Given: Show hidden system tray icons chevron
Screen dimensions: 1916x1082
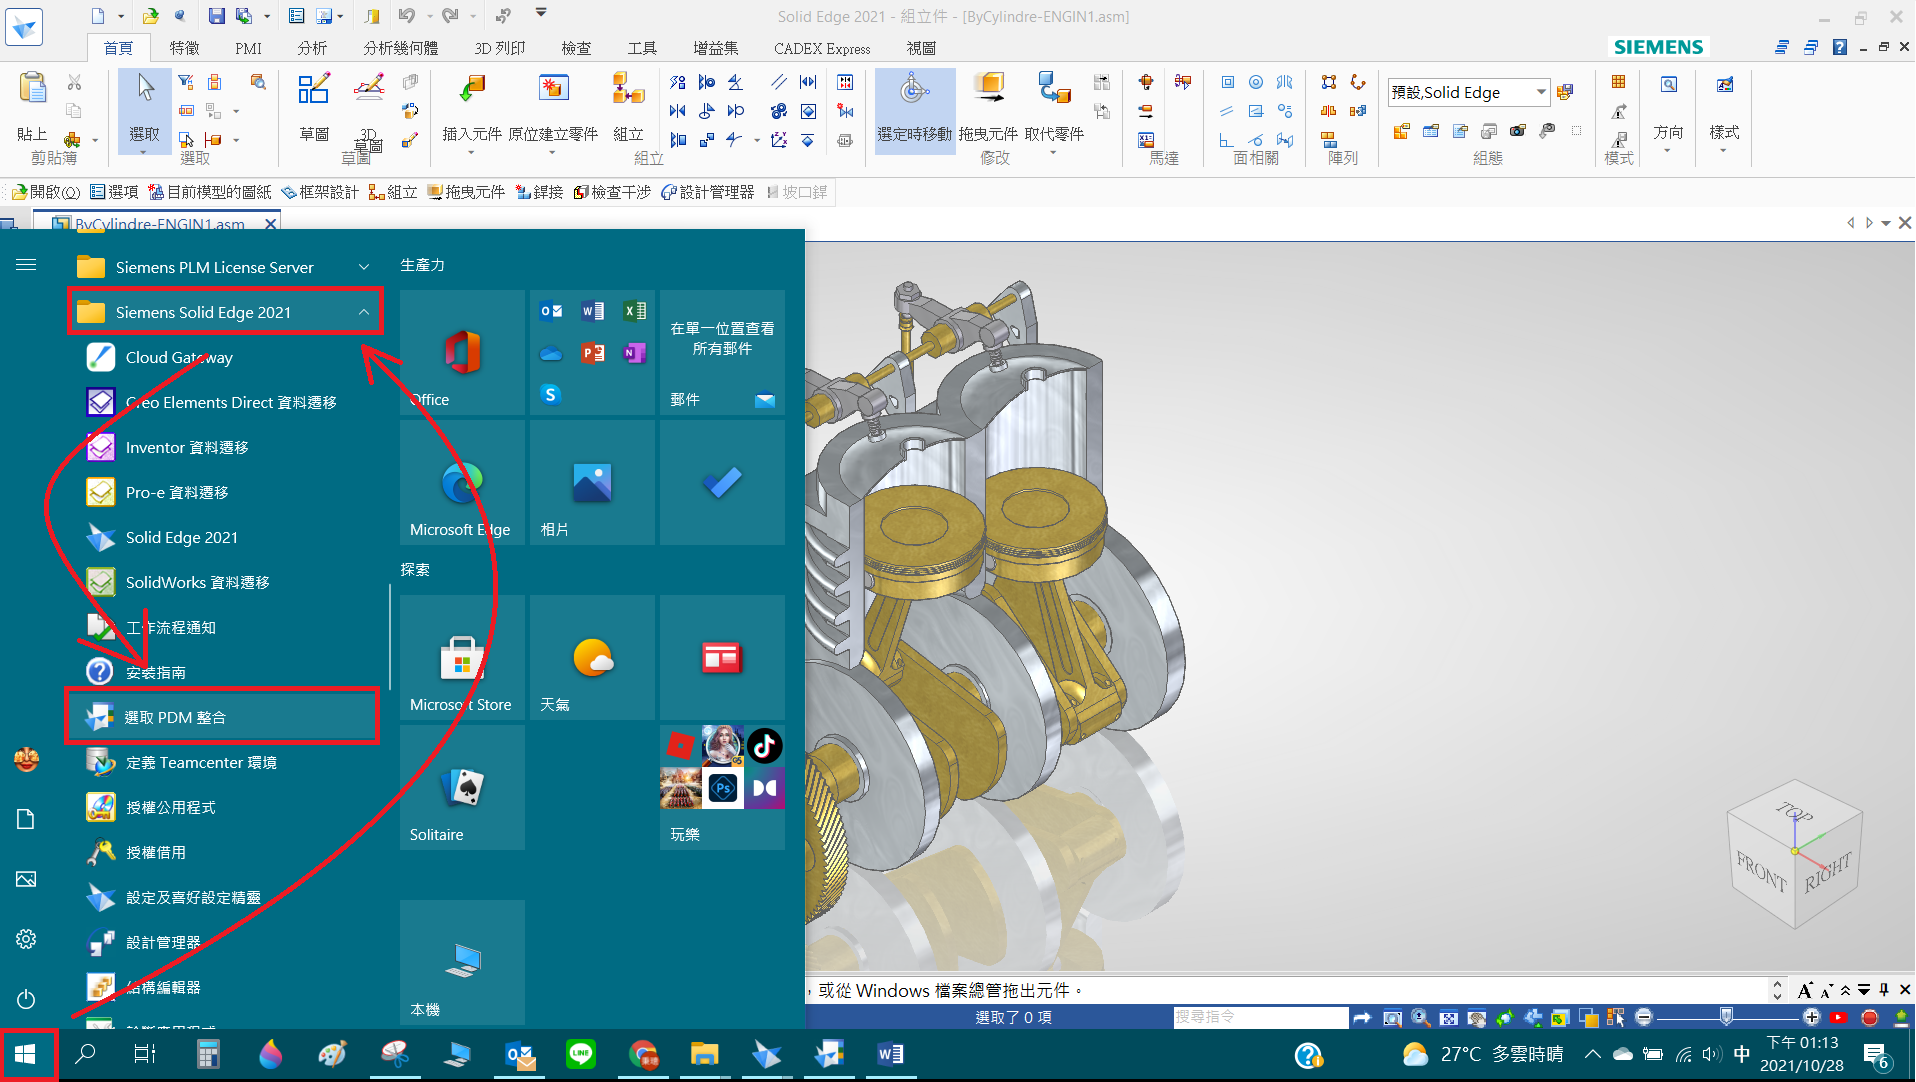Looking at the screenshot, I should (x=1593, y=1054).
